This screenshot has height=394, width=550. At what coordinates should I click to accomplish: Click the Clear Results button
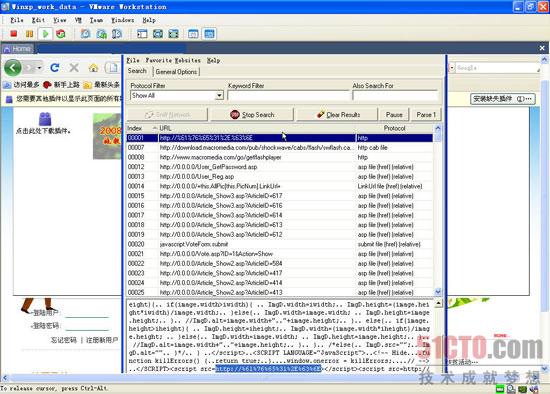pos(337,115)
